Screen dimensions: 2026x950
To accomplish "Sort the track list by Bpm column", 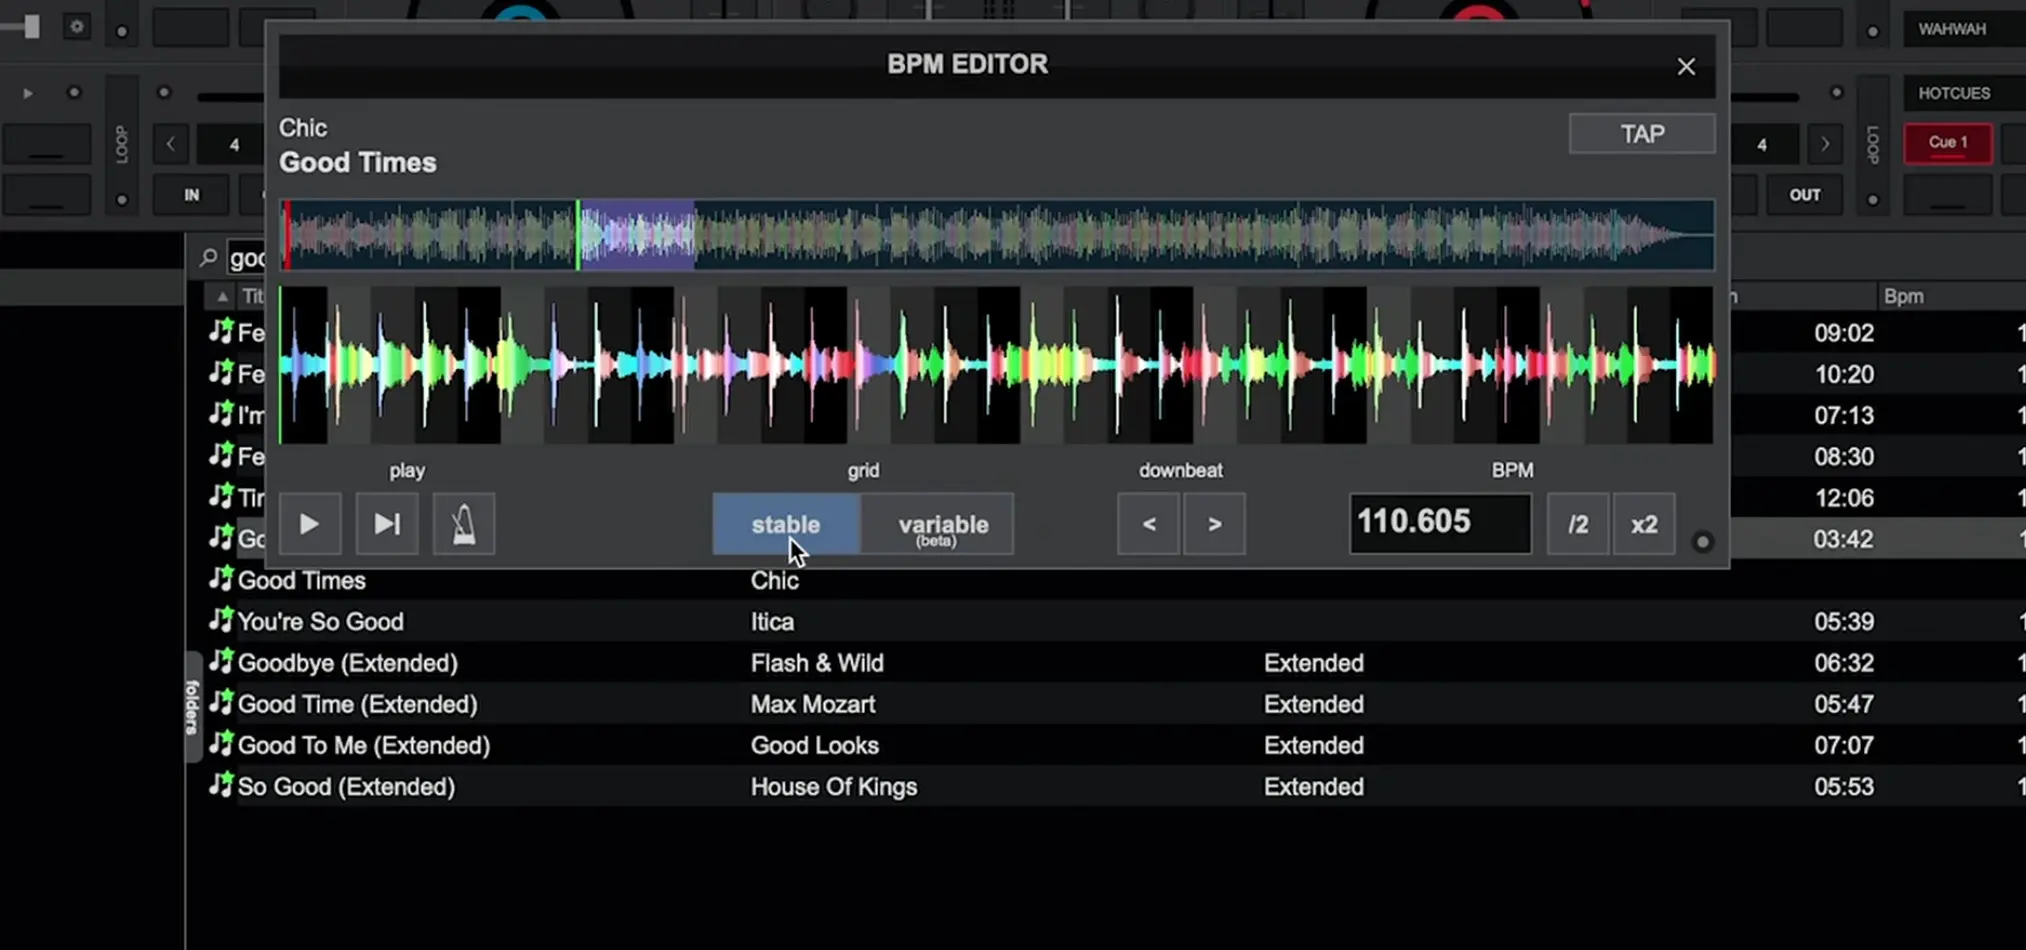I will click(1902, 296).
